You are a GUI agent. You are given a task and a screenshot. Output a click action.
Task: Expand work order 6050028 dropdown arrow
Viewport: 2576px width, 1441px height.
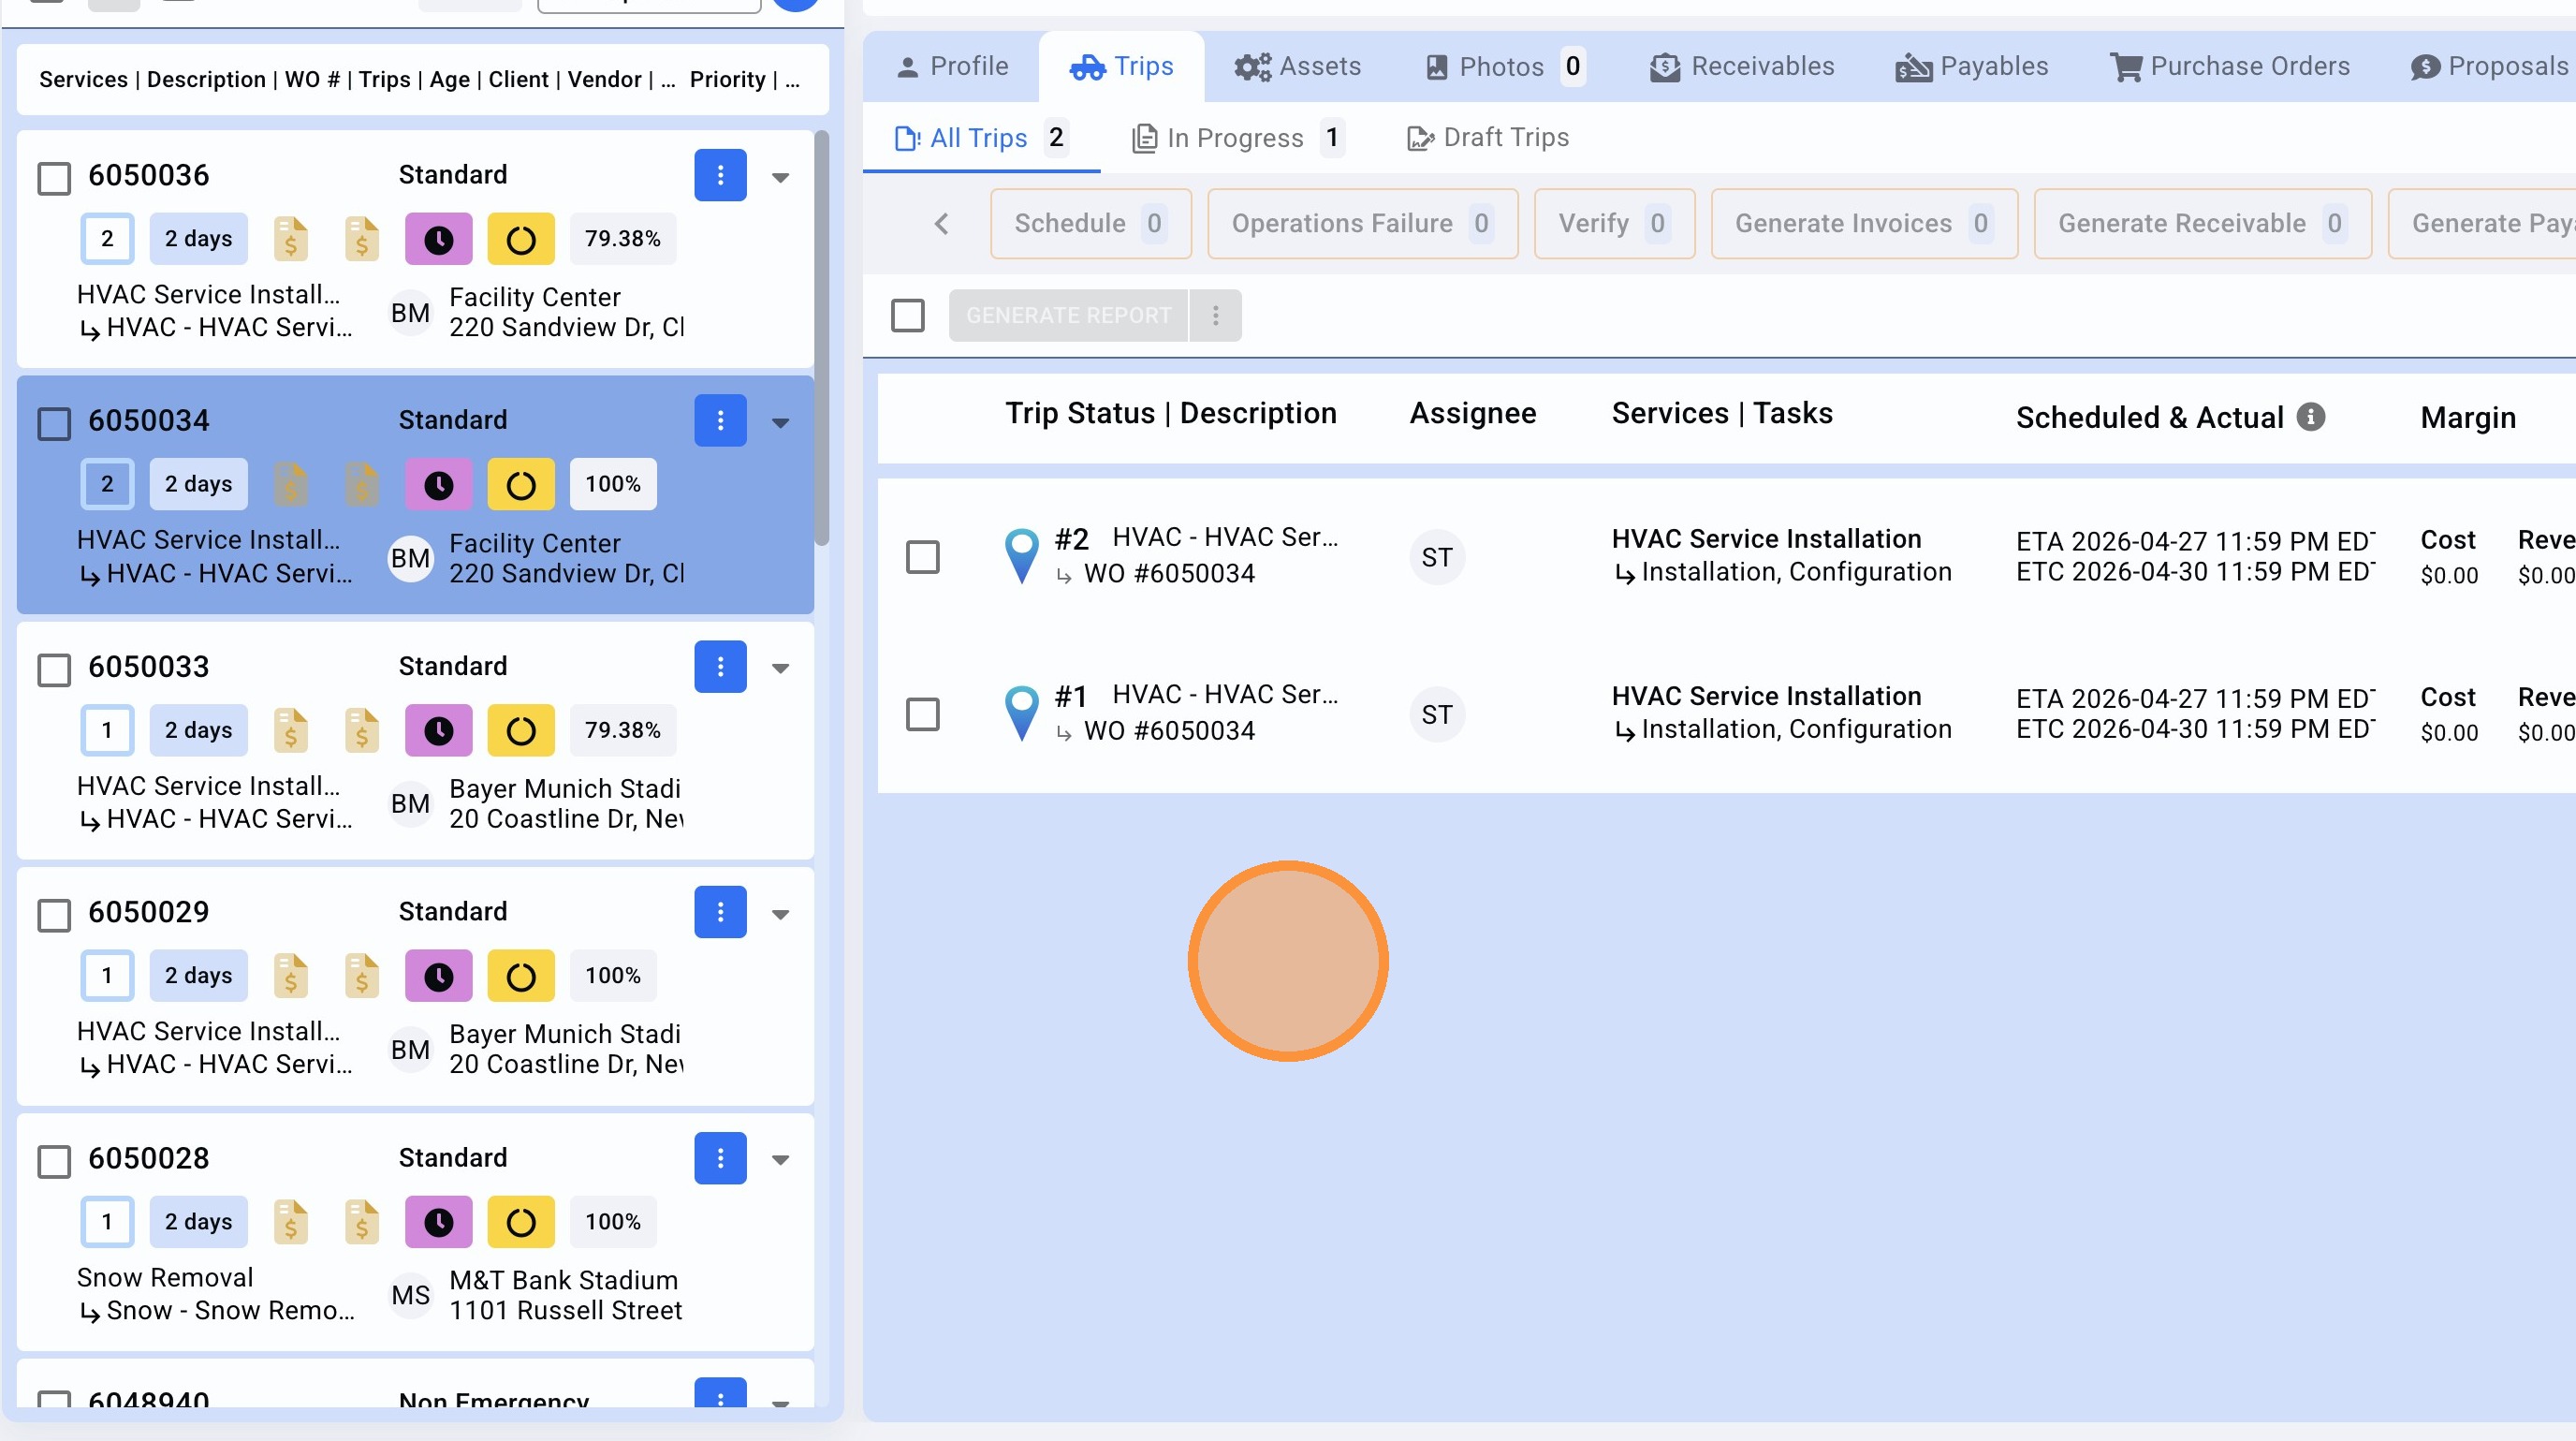[x=781, y=1160]
